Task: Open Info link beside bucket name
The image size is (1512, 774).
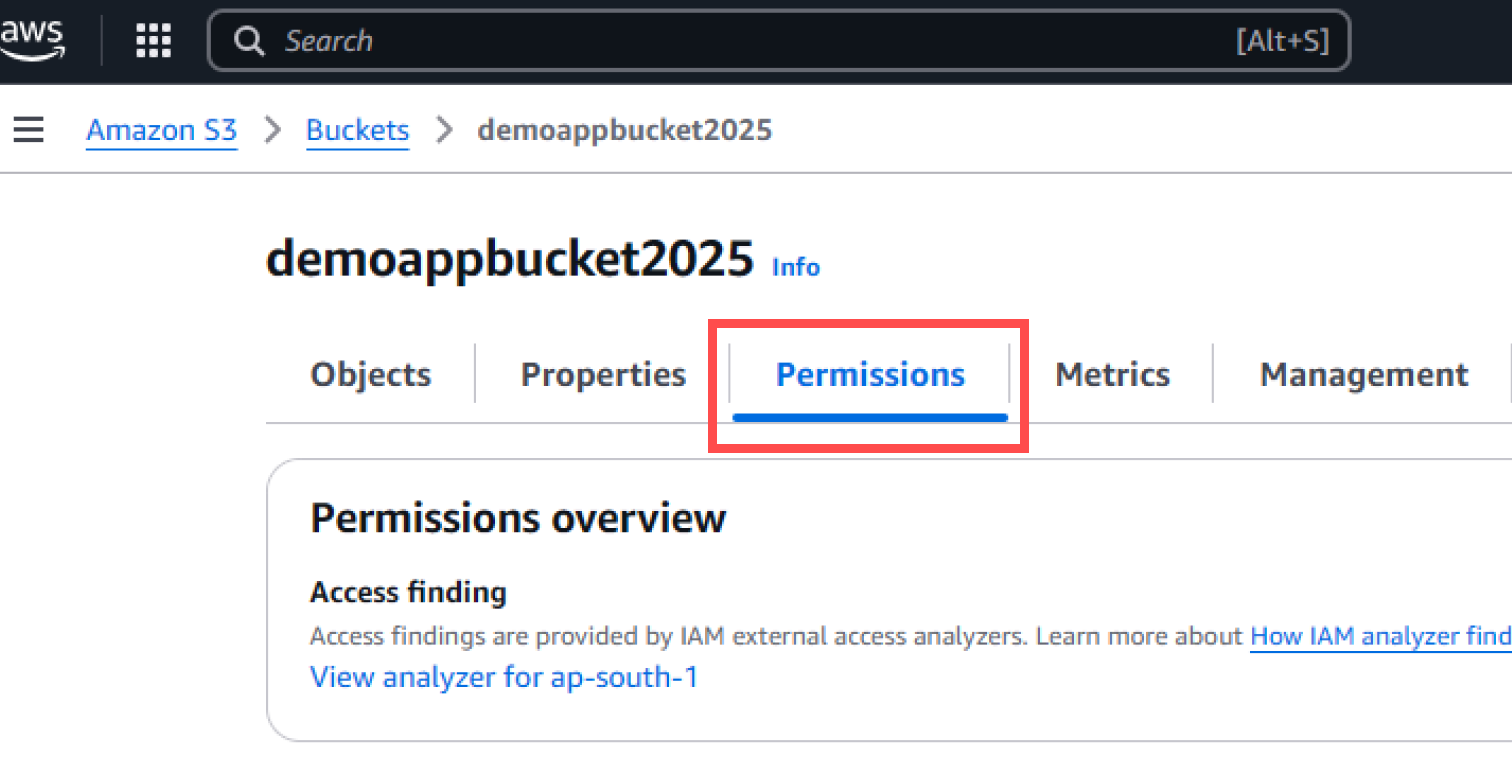Action: [796, 267]
